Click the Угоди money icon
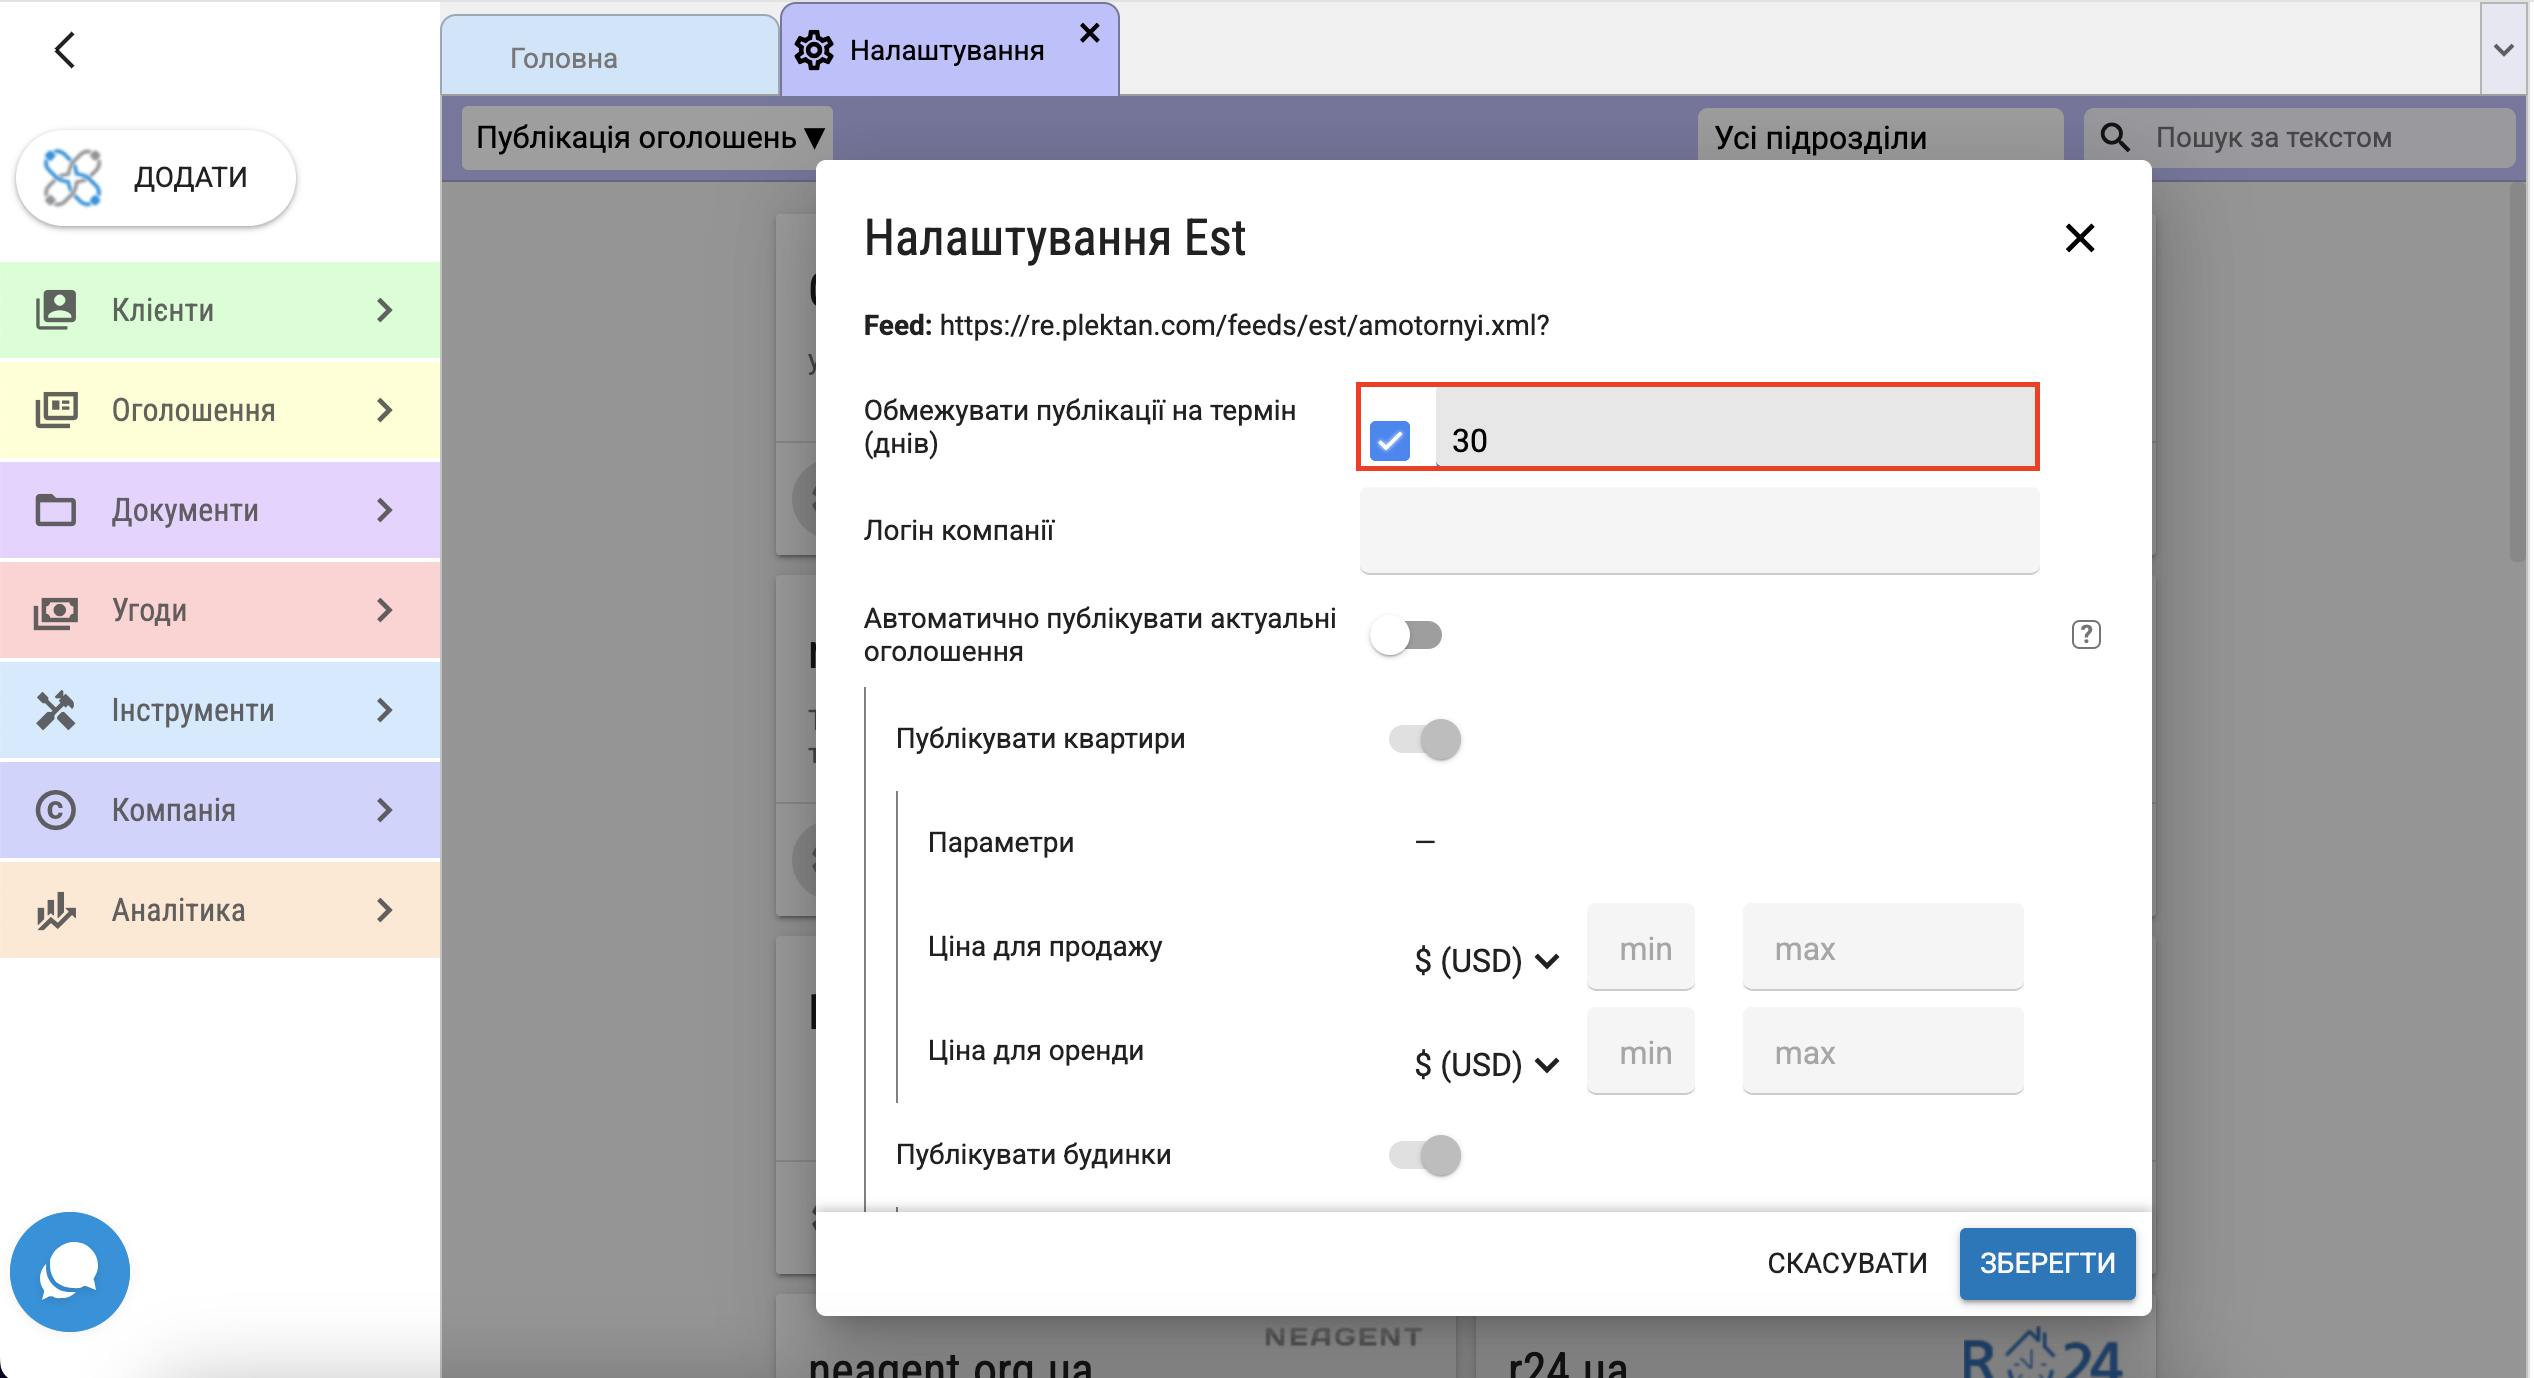This screenshot has height=1378, width=2534. coord(56,610)
